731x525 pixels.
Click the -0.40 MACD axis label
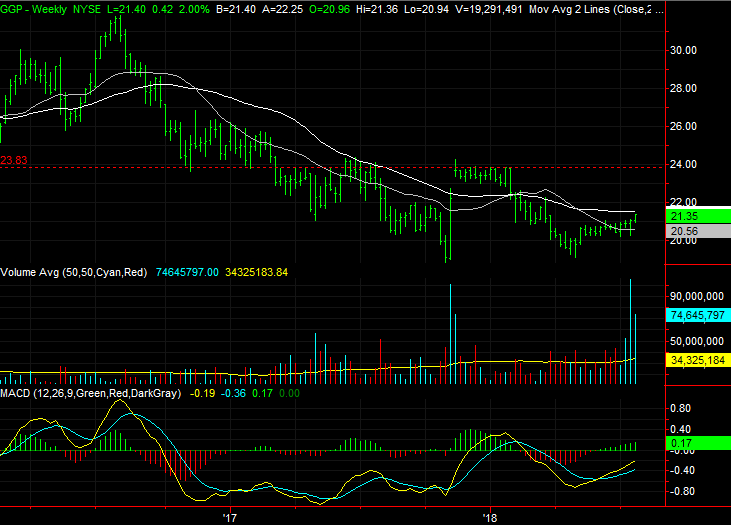682,470
